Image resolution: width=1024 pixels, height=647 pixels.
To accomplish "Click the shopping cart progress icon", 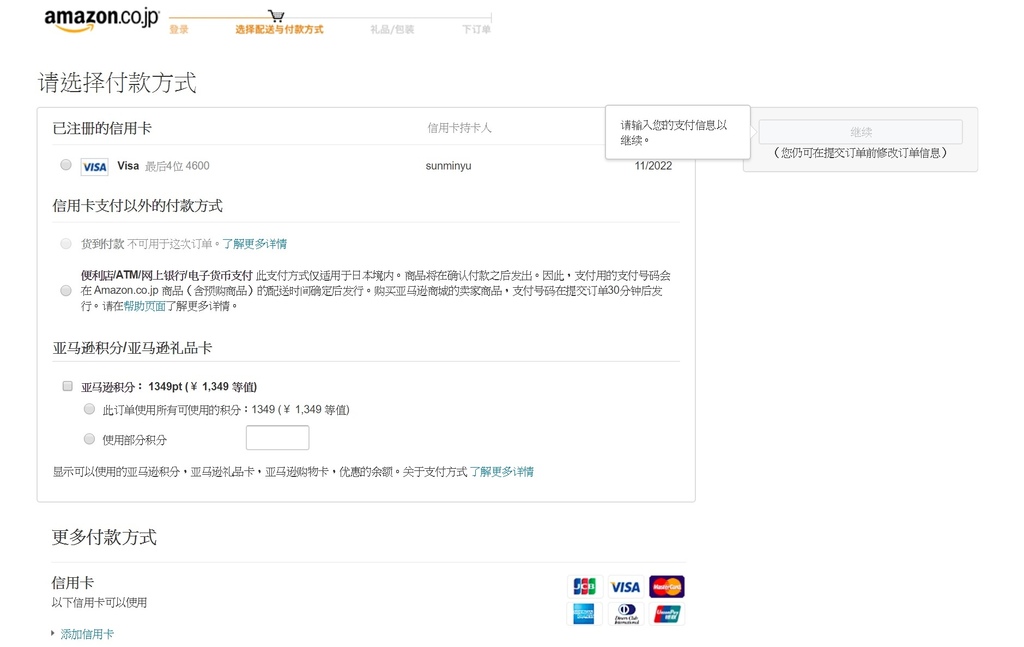I will pyautogui.click(x=276, y=16).
